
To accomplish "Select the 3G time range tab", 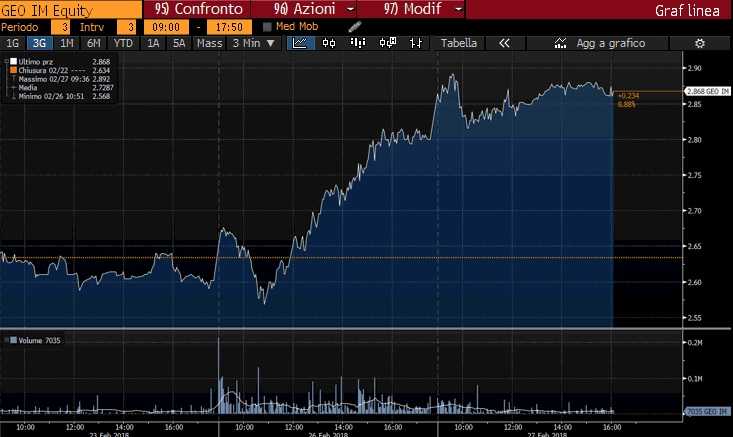I will click(x=39, y=43).
